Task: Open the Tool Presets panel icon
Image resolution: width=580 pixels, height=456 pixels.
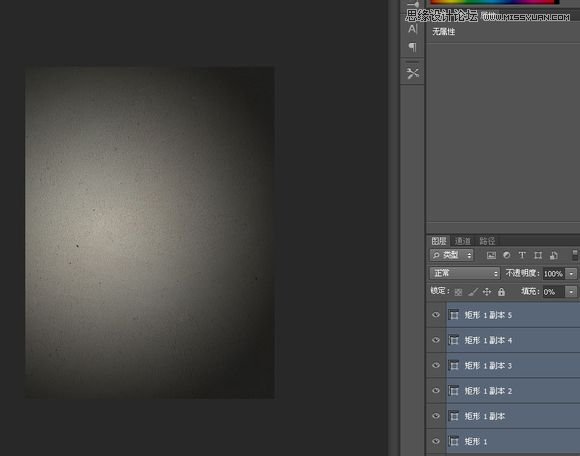Action: click(412, 73)
